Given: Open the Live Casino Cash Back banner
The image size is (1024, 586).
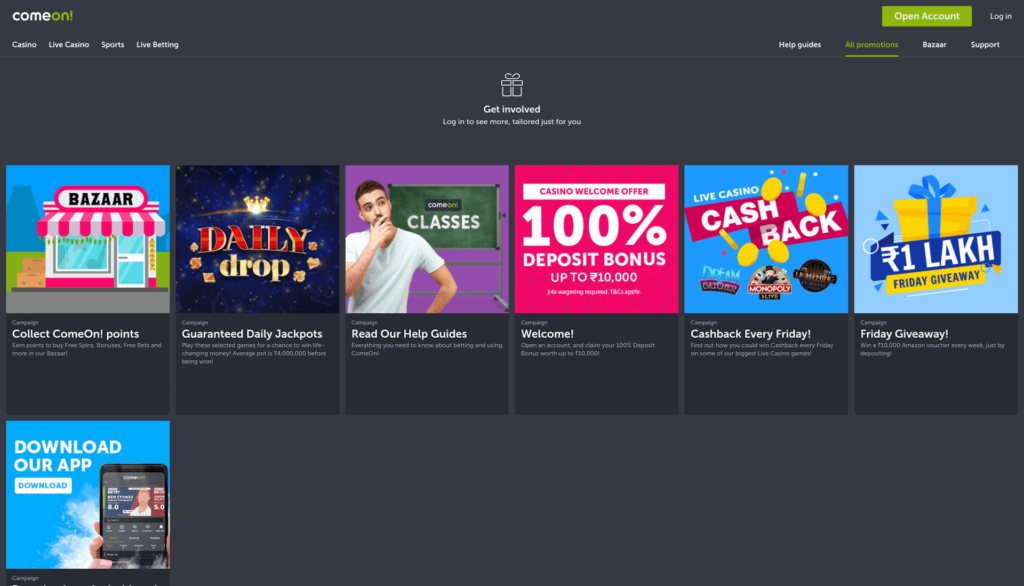Looking at the screenshot, I should (x=766, y=239).
